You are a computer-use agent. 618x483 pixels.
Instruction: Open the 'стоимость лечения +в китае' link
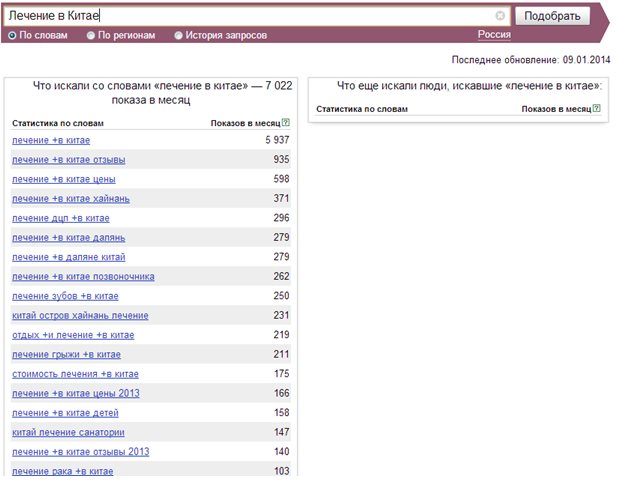75,374
